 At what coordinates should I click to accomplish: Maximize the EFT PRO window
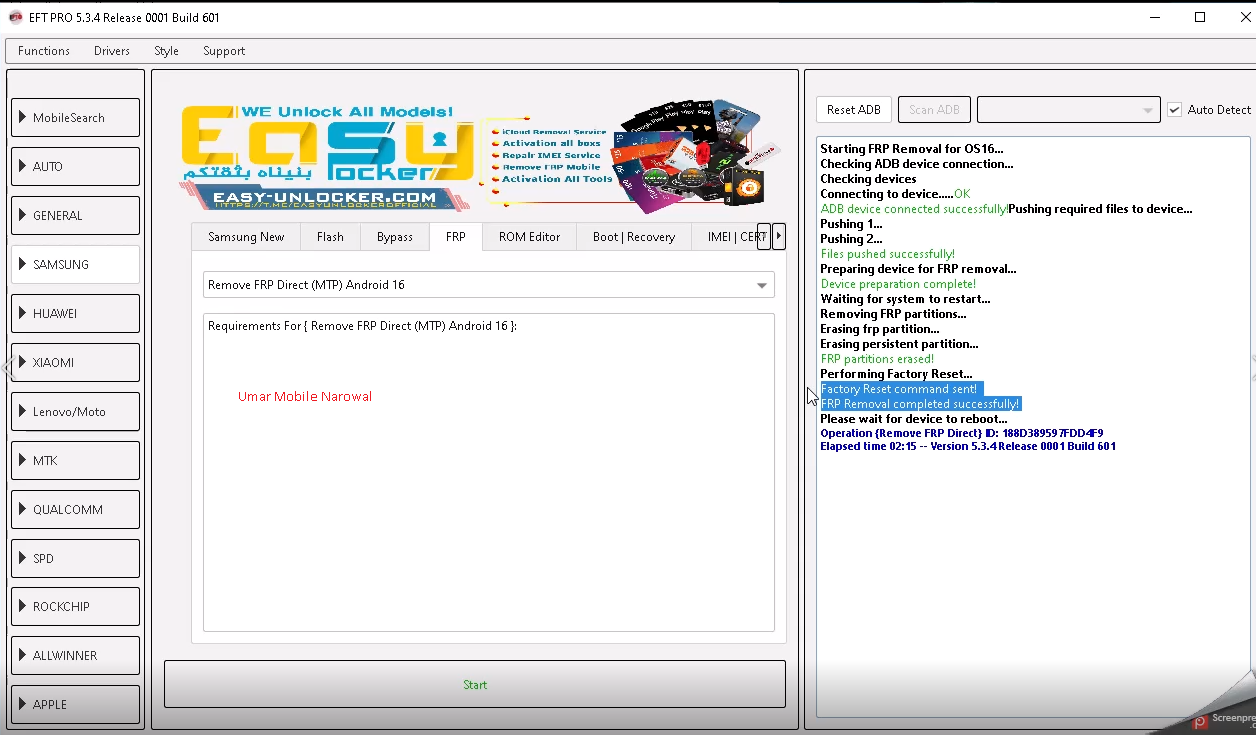click(1200, 17)
